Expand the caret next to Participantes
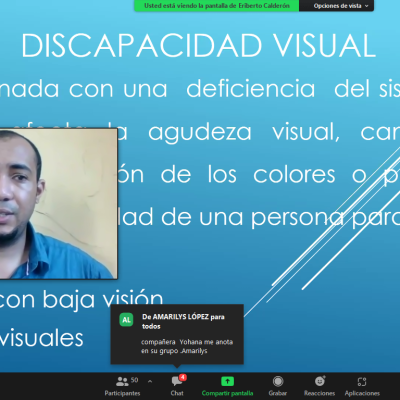400x400 pixels. tap(150, 381)
